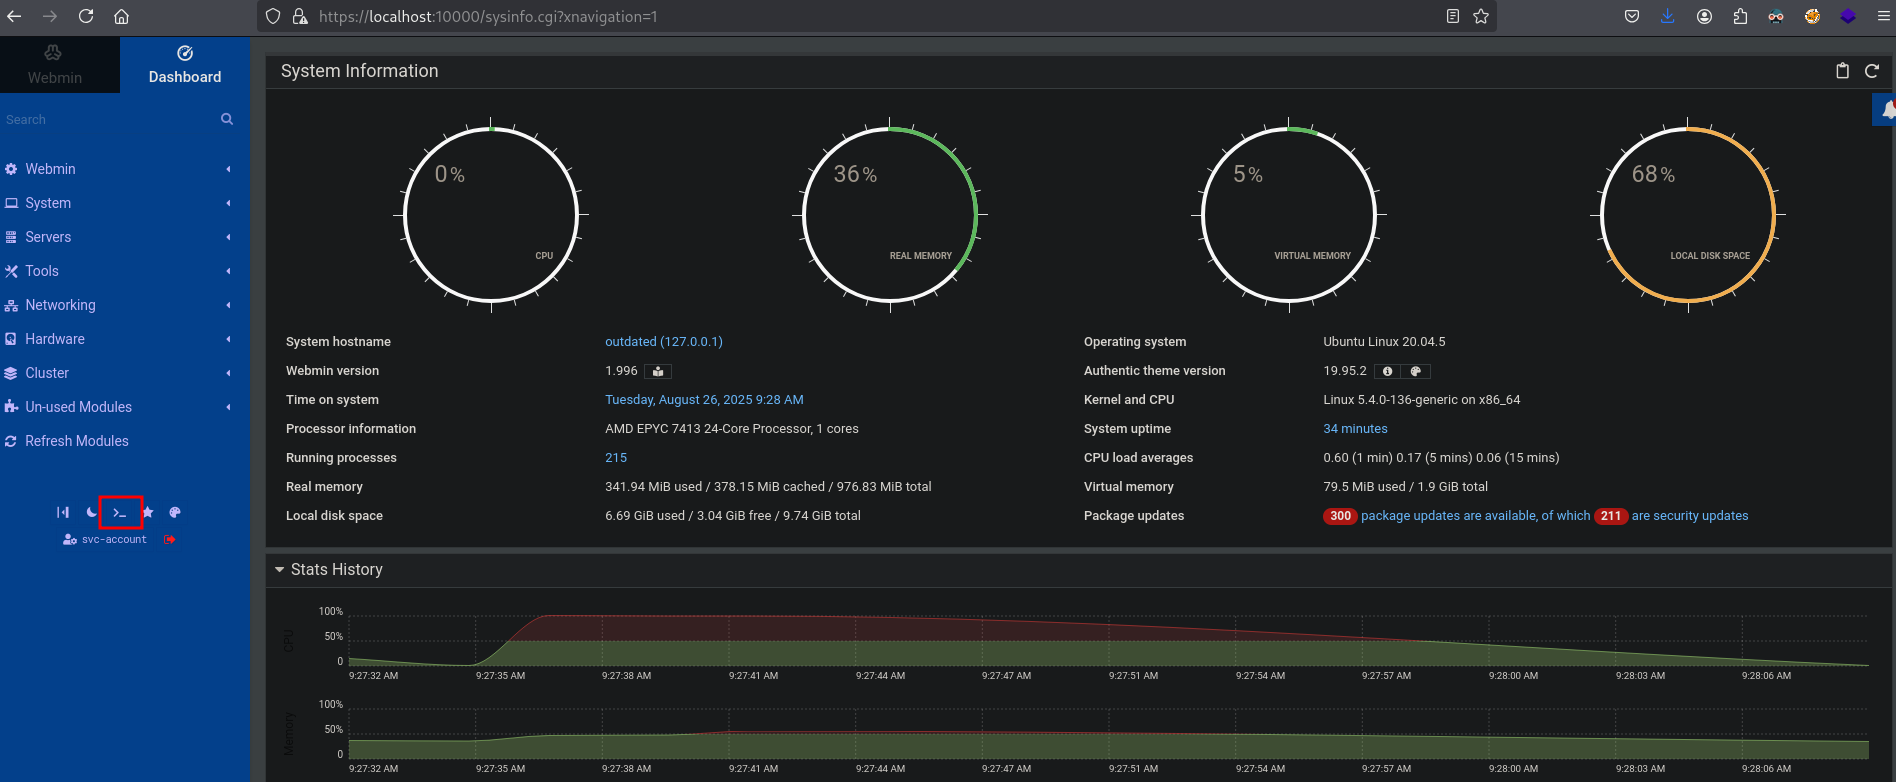This screenshot has width=1896, height=782.
Task: Click info icon next to theme version
Action: 1387,372
